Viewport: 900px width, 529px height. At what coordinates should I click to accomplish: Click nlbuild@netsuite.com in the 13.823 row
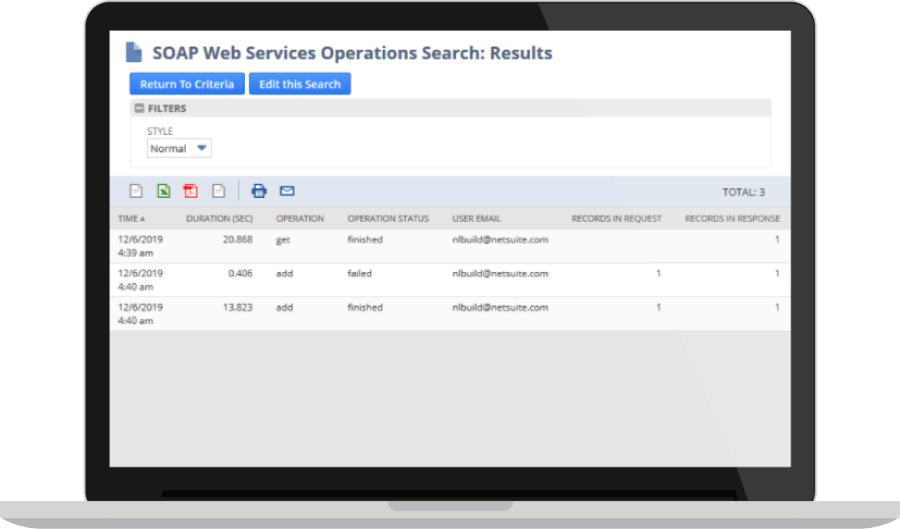500,307
